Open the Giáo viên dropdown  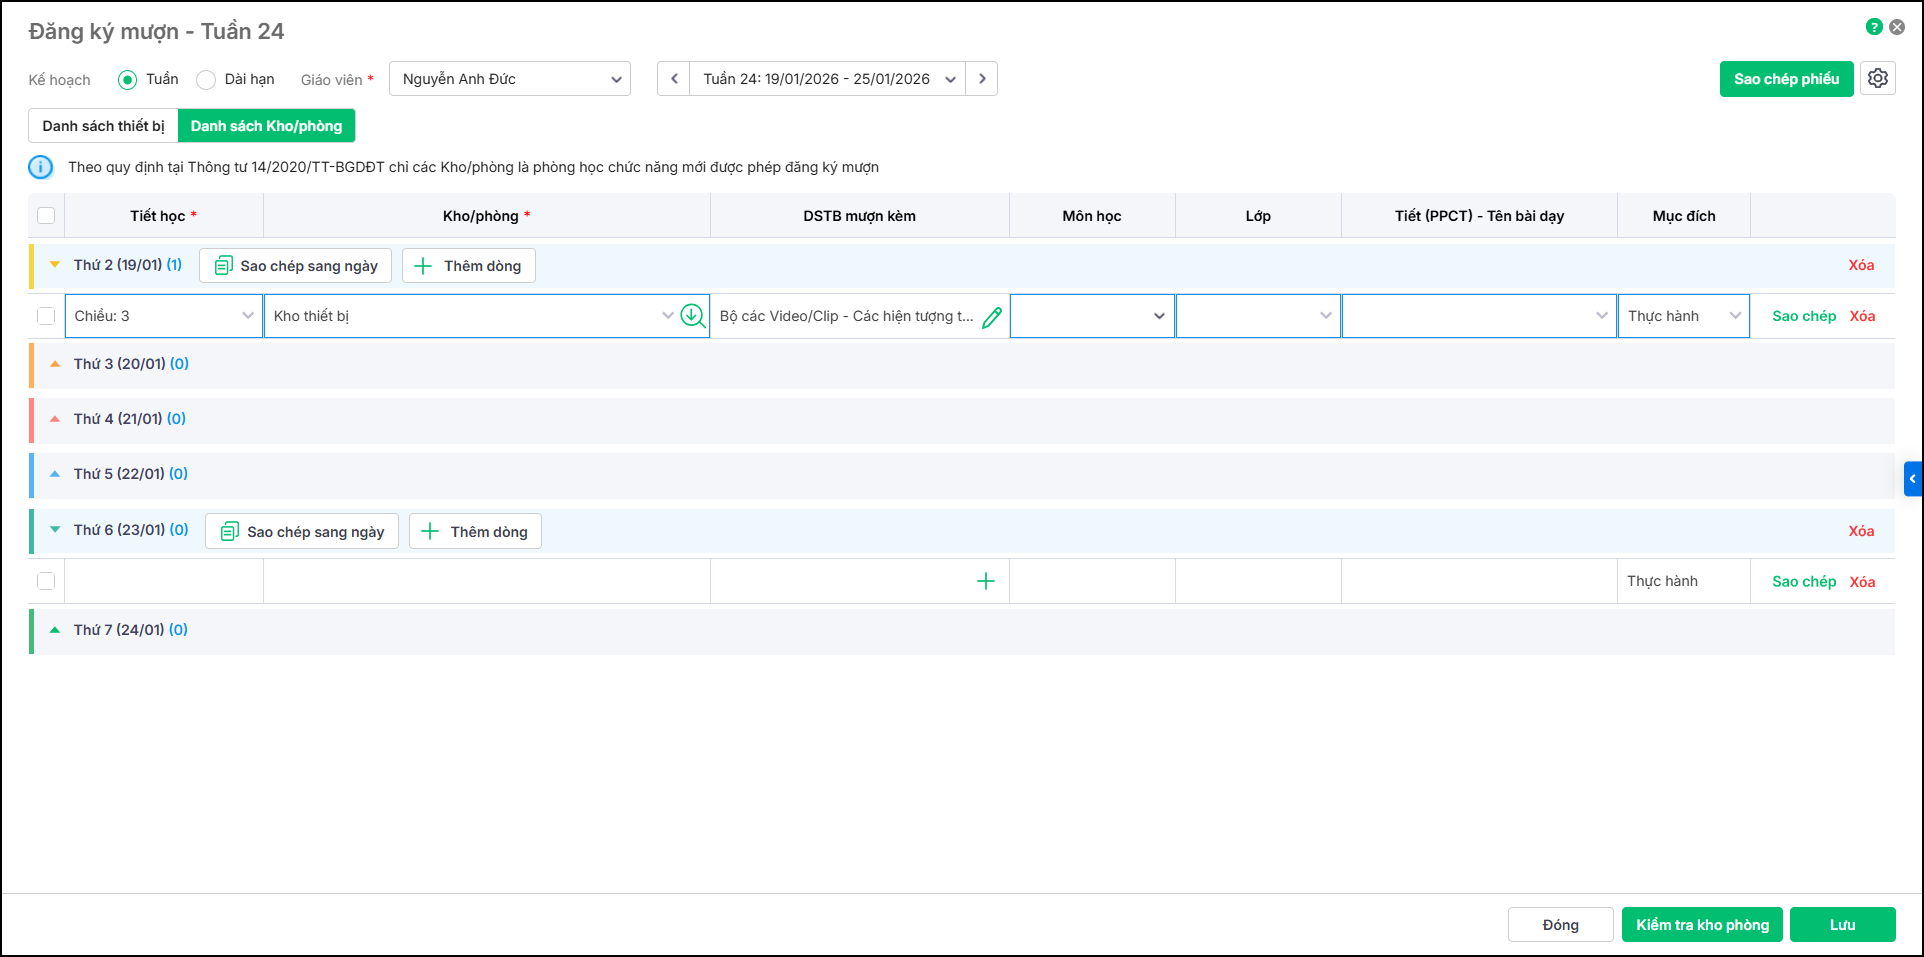tap(509, 79)
